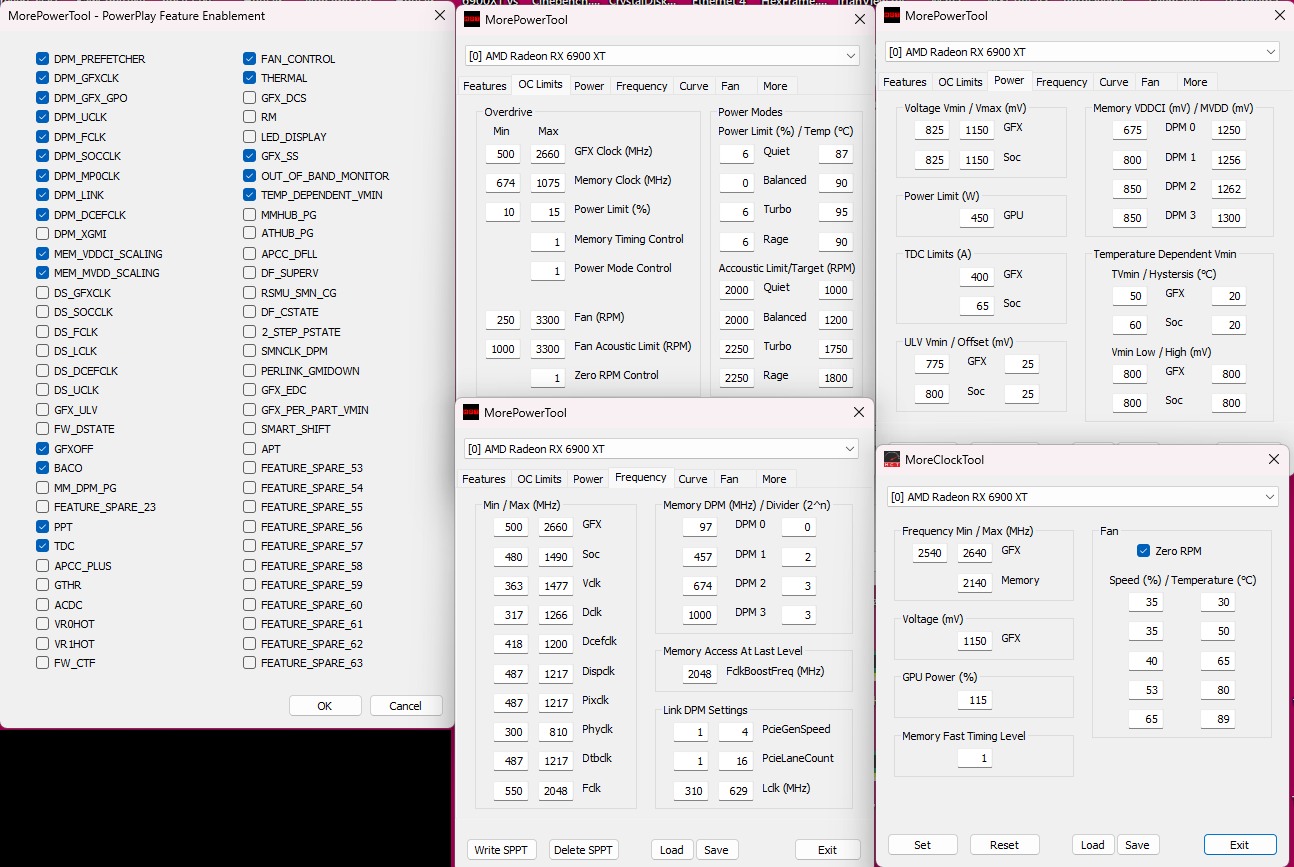Screen dimensions: 1294x867
Task: Click the GPU Power (%) field showing 115
Action: [x=975, y=701]
